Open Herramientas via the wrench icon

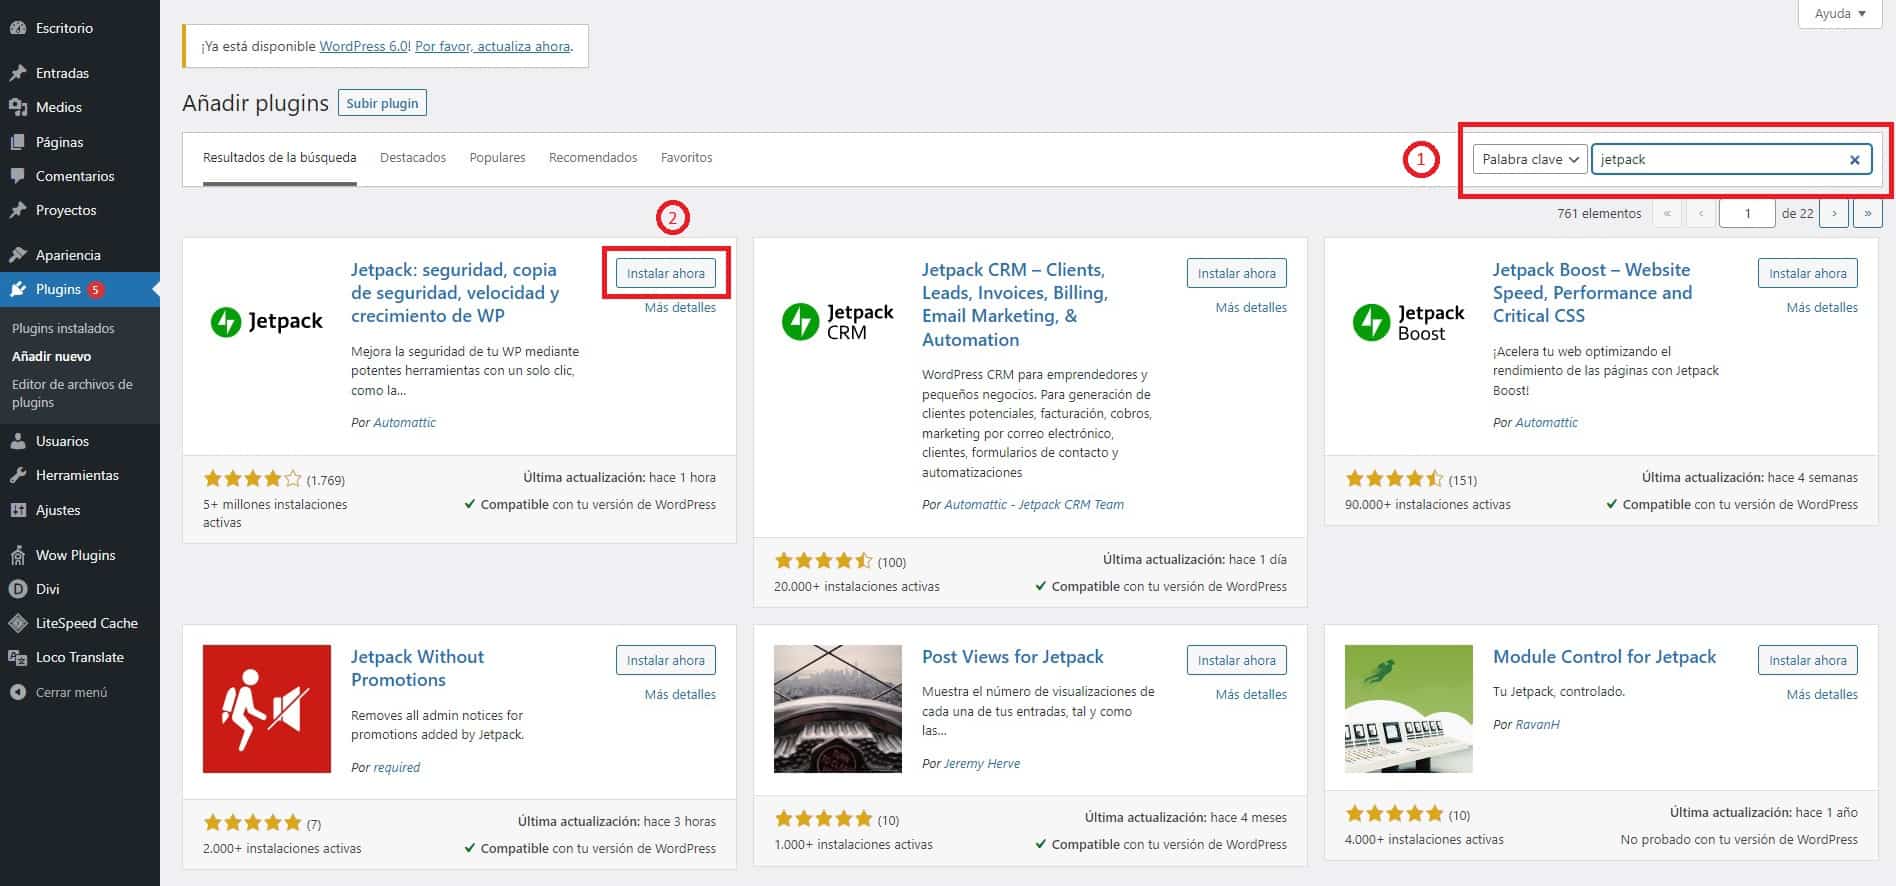coord(17,475)
